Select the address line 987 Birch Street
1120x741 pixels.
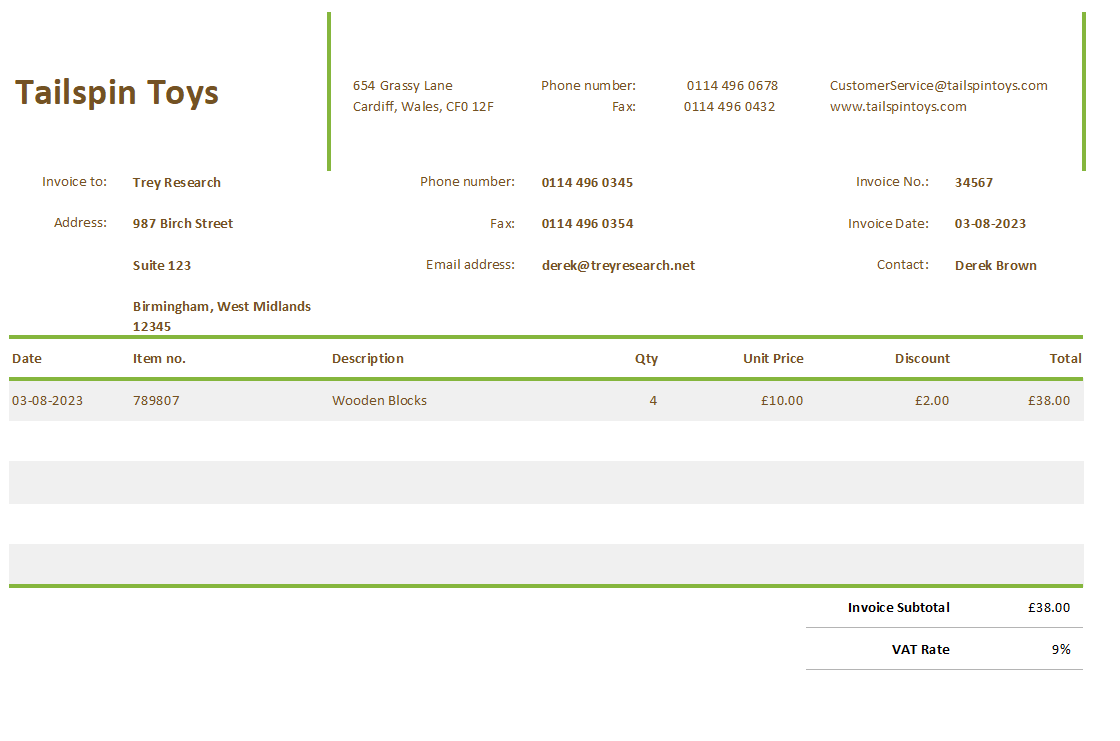[183, 223]
